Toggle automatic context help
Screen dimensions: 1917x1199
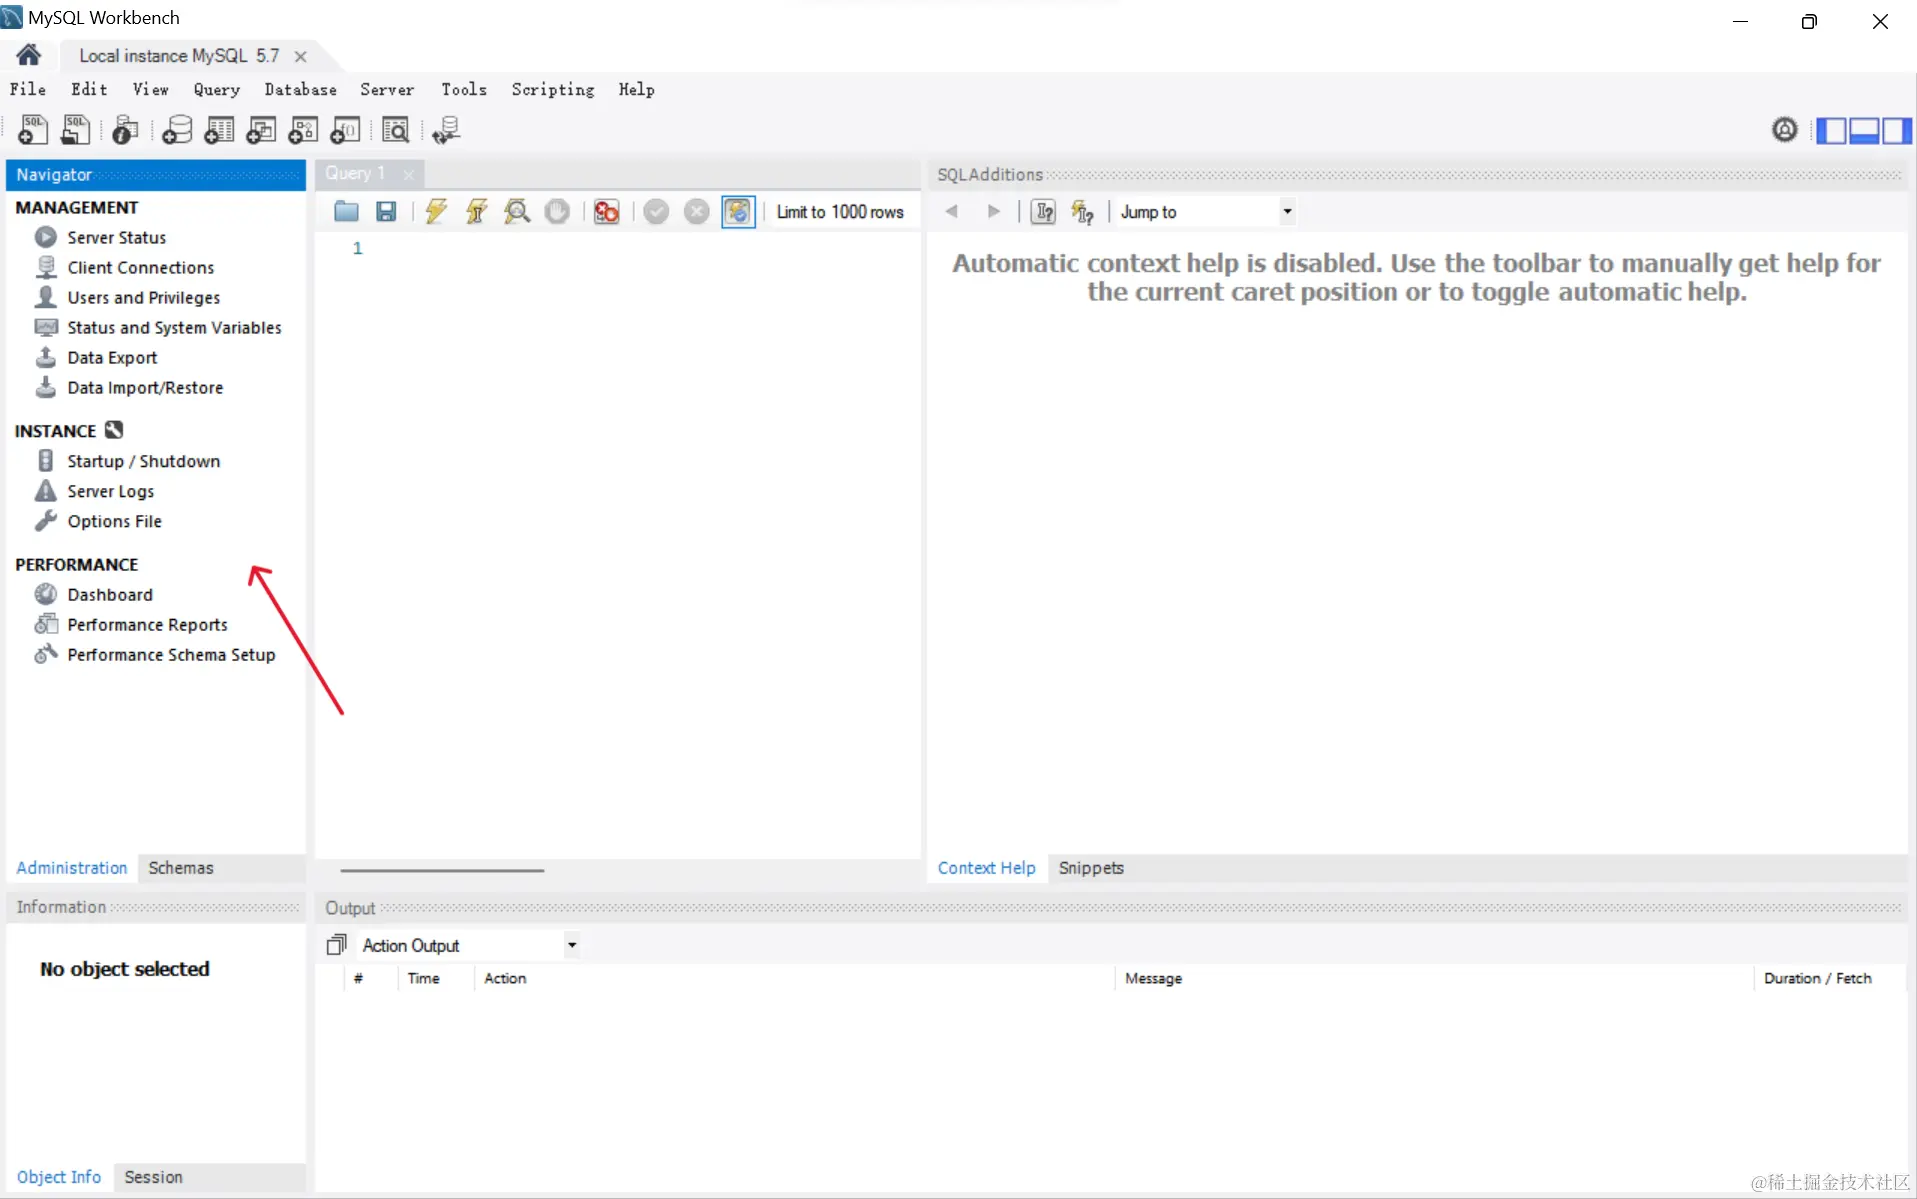[x=1083, y=211]
